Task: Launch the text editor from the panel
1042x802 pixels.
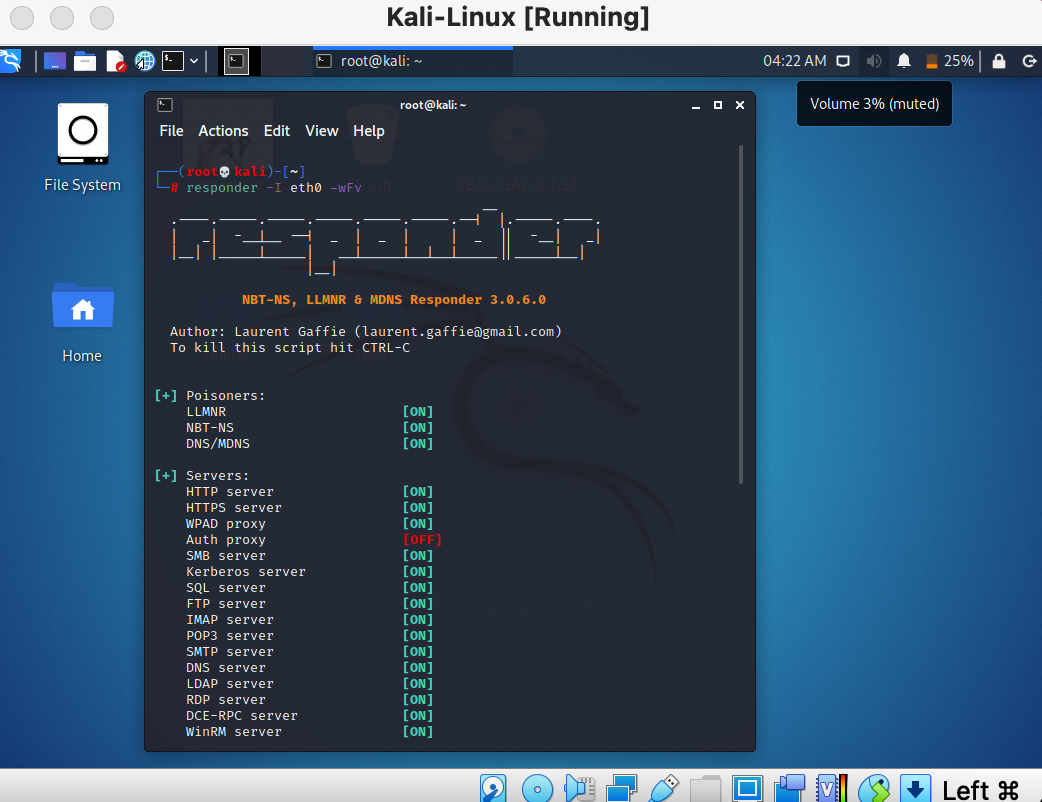Action: point(116,61)
